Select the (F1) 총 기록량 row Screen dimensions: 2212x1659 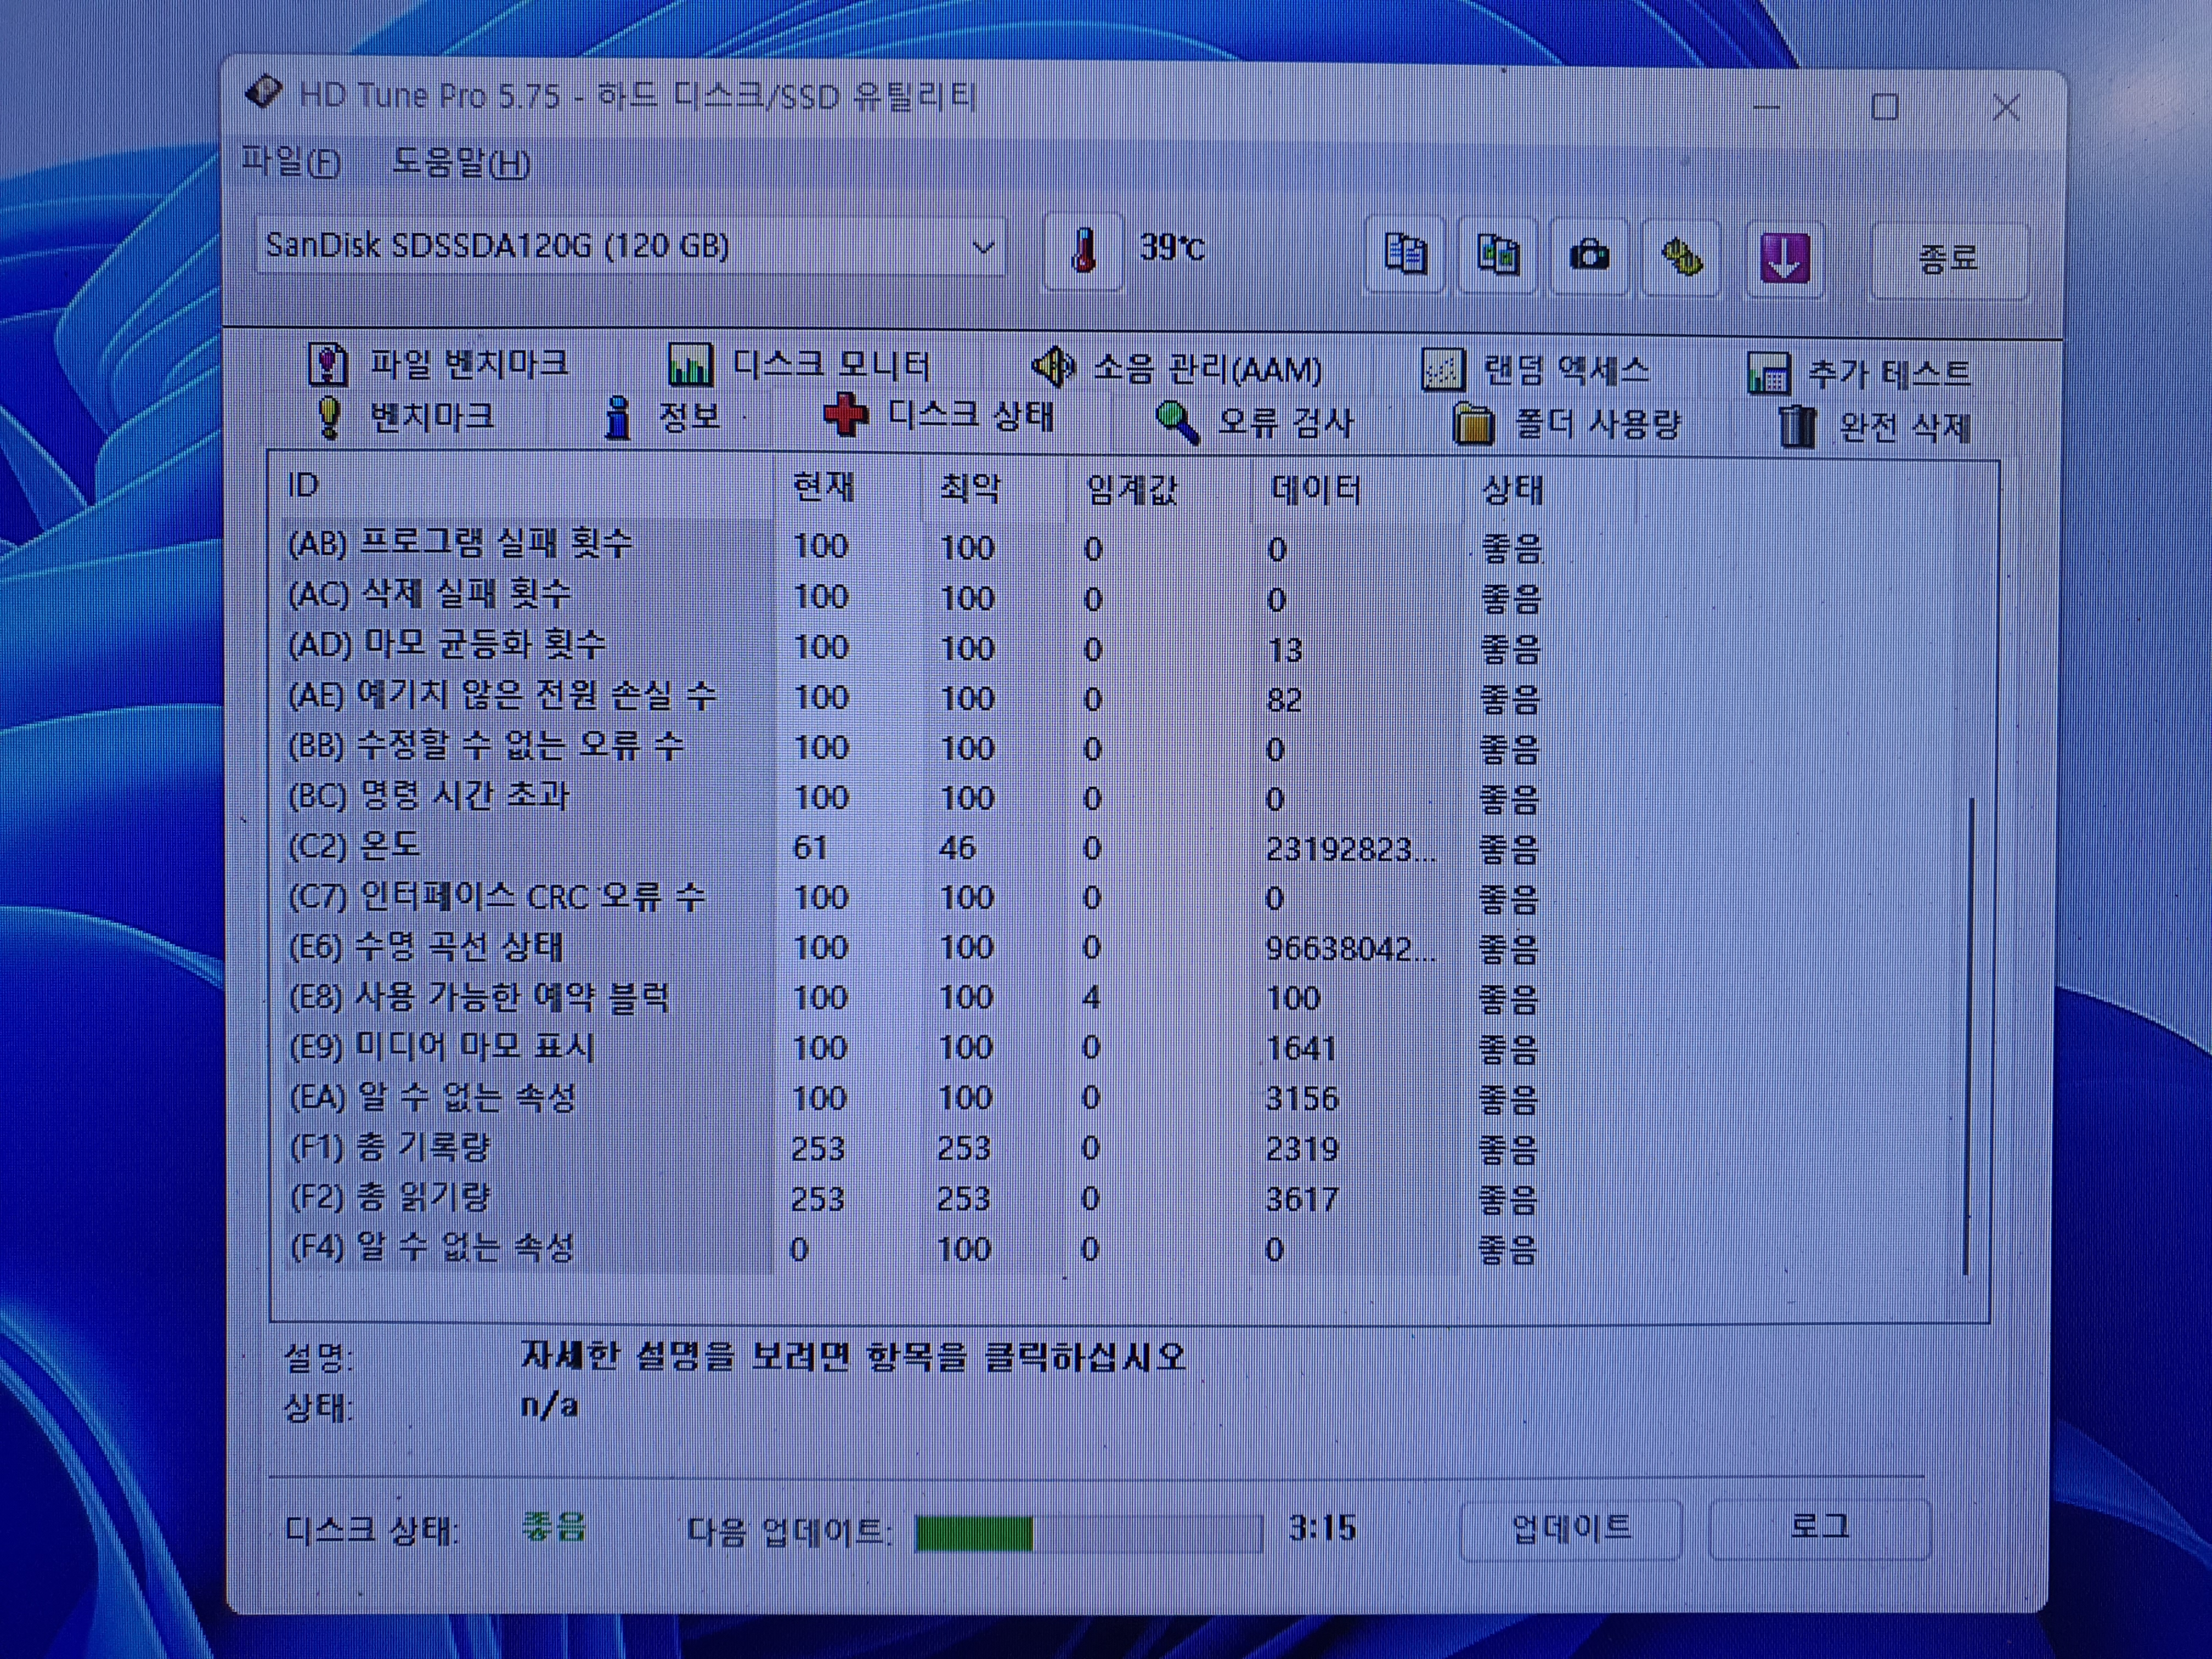[915, 1148]
